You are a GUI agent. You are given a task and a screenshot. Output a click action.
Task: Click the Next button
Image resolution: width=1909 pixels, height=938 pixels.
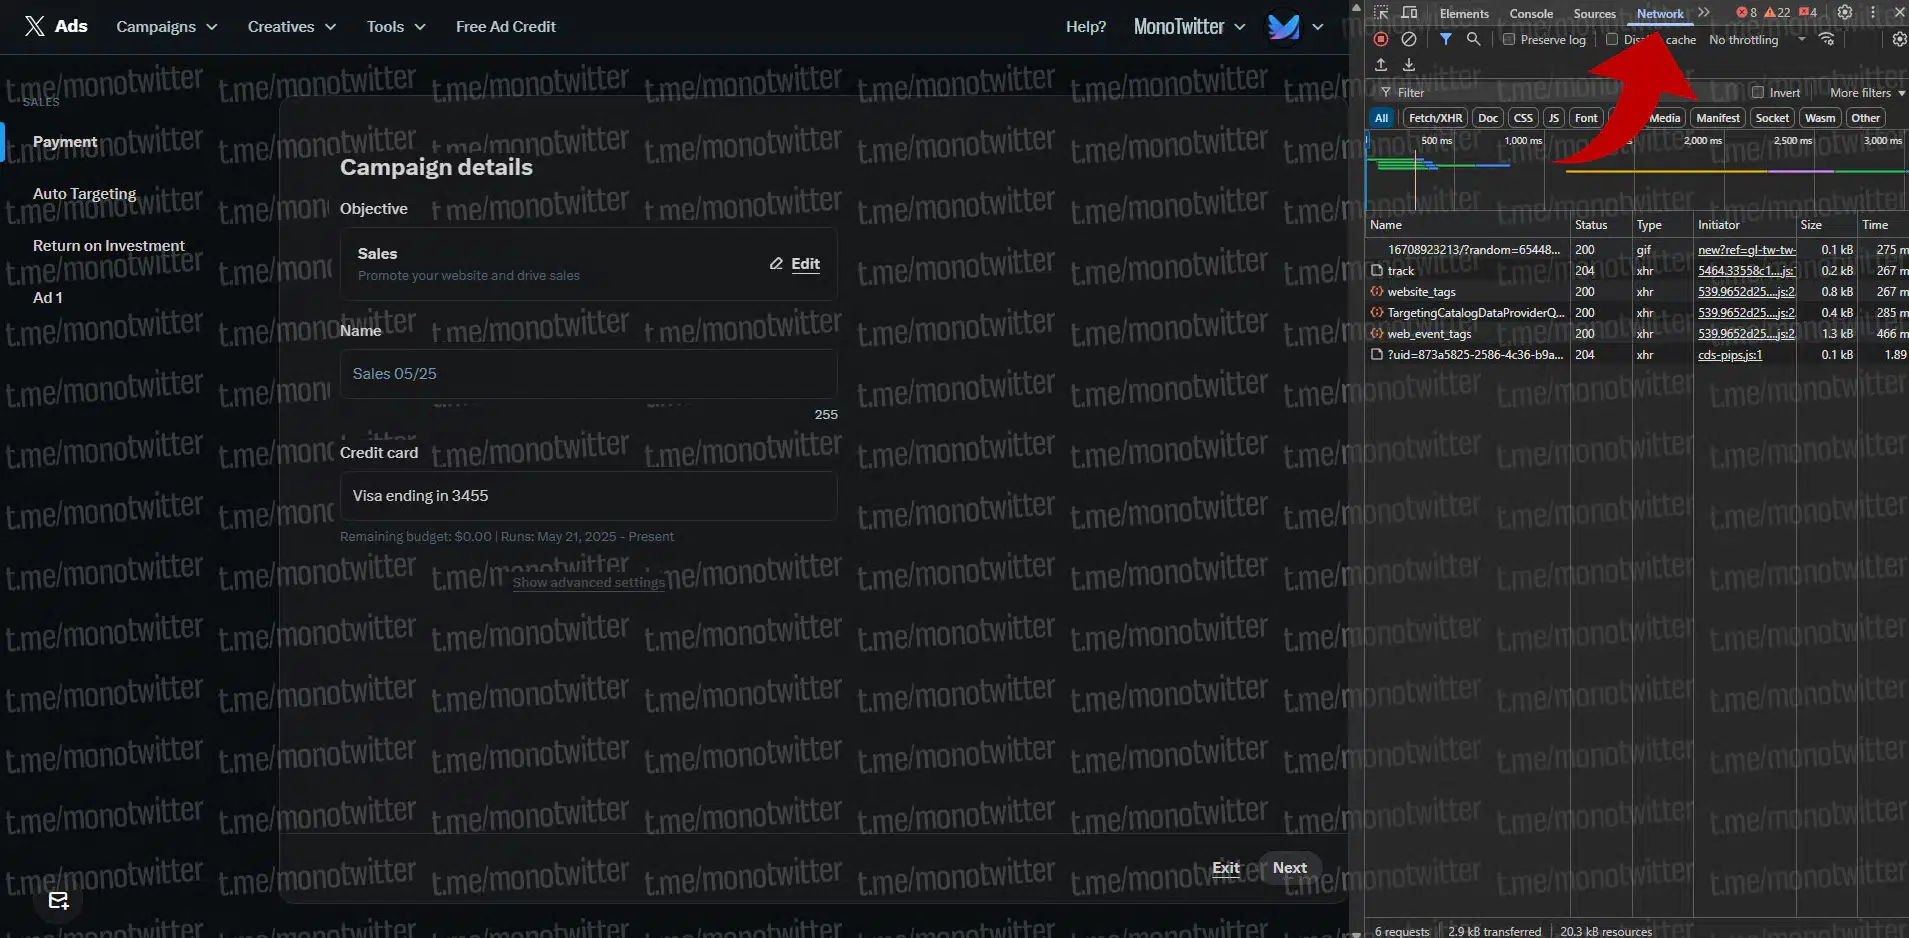pos(1290,868)
